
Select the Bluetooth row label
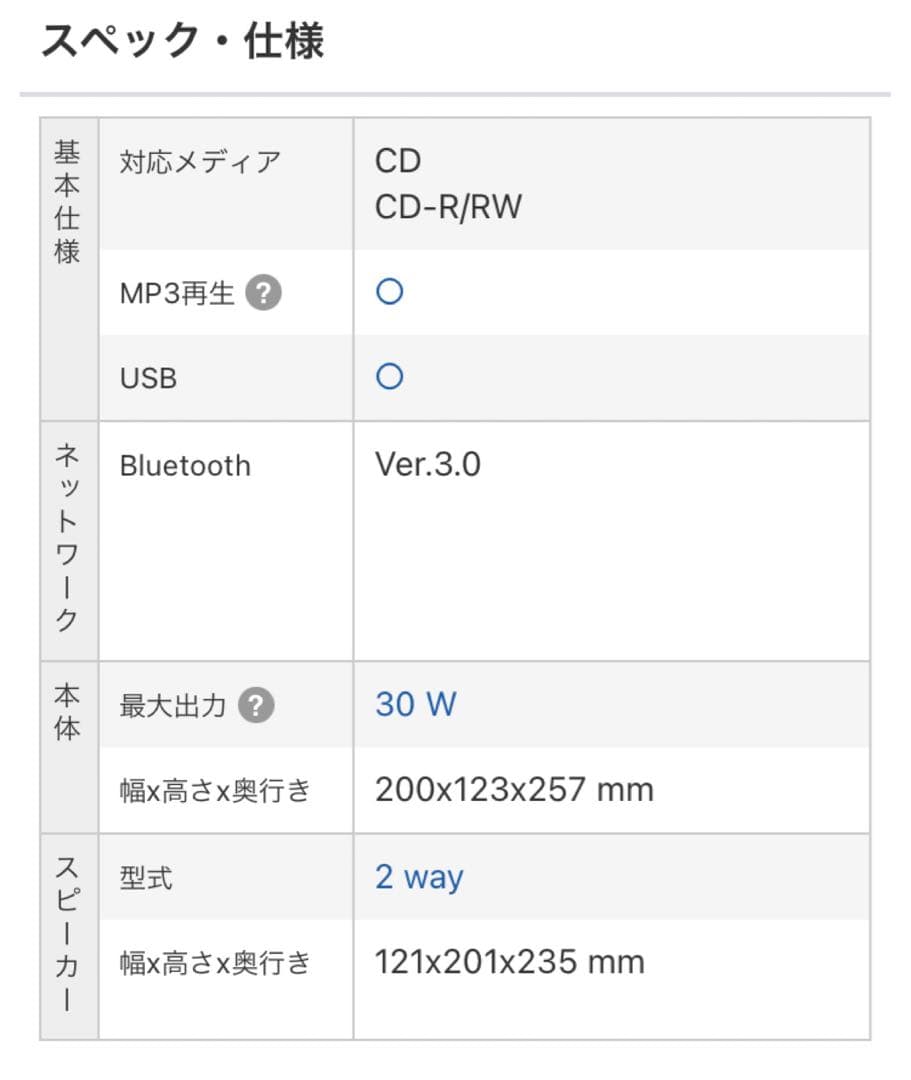(185, 465)
